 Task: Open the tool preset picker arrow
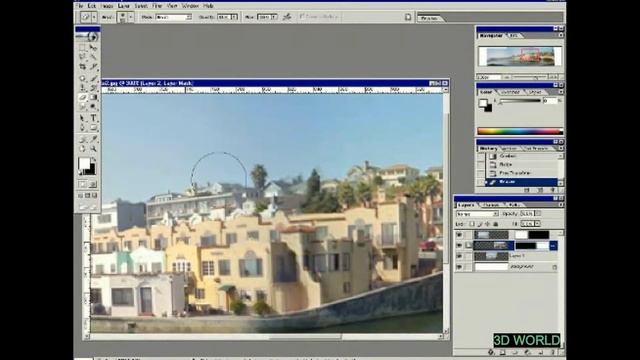click(94, 17)
